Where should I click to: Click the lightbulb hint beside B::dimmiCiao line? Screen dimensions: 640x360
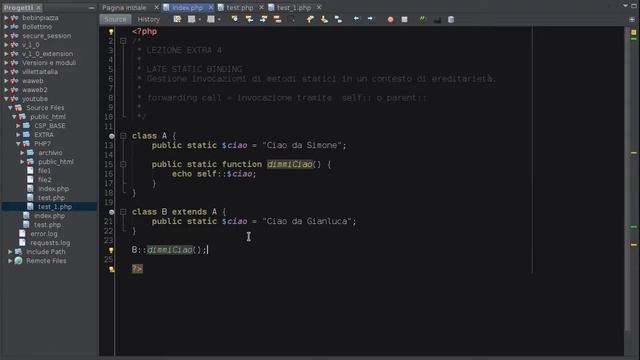[111, 250]
